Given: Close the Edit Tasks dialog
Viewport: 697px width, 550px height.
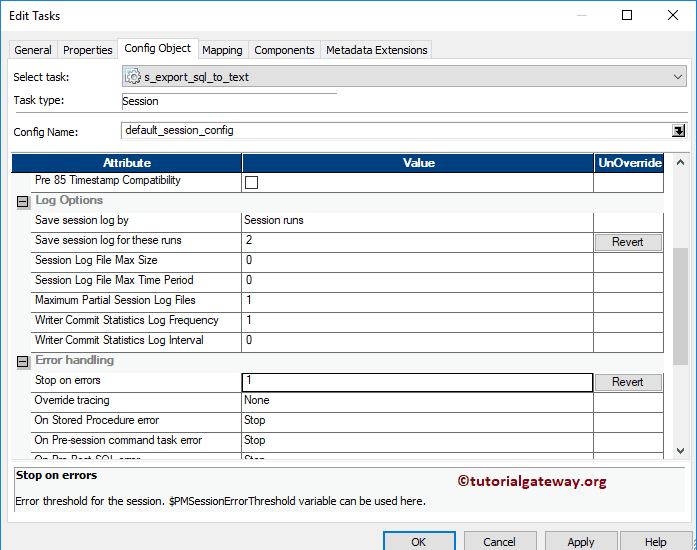Looking at the screenshot, I should [x=673, y=15].
